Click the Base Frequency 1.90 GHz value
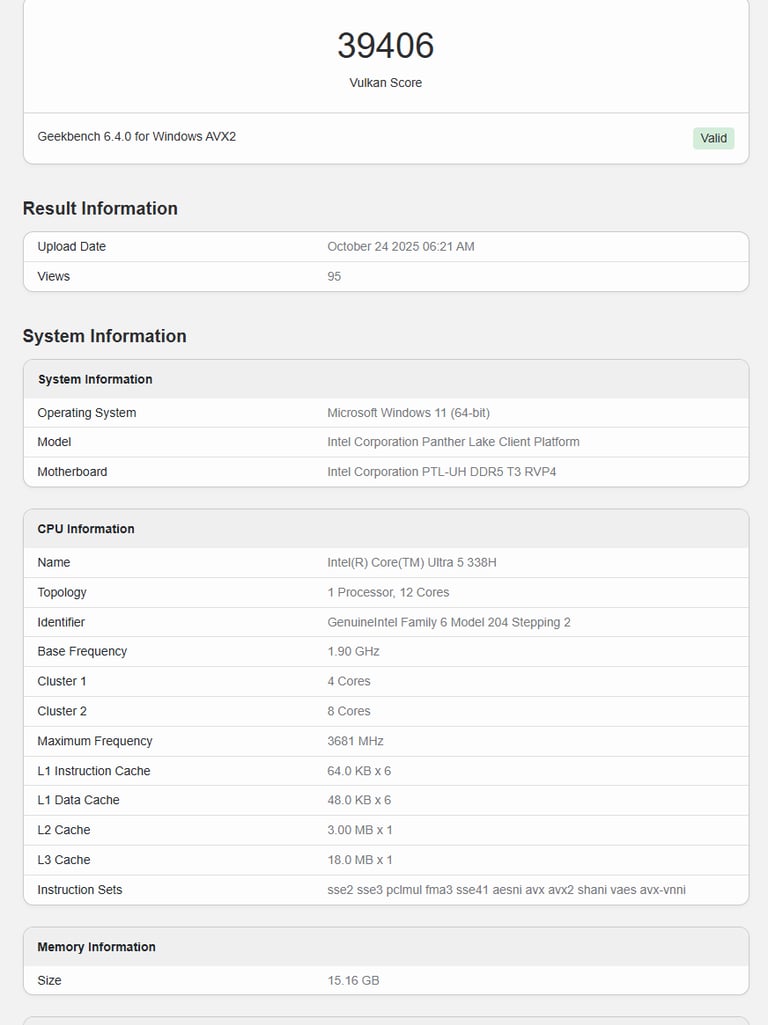Image resolution: width=768 pixels, height=1025 pixels. point(353,652)
